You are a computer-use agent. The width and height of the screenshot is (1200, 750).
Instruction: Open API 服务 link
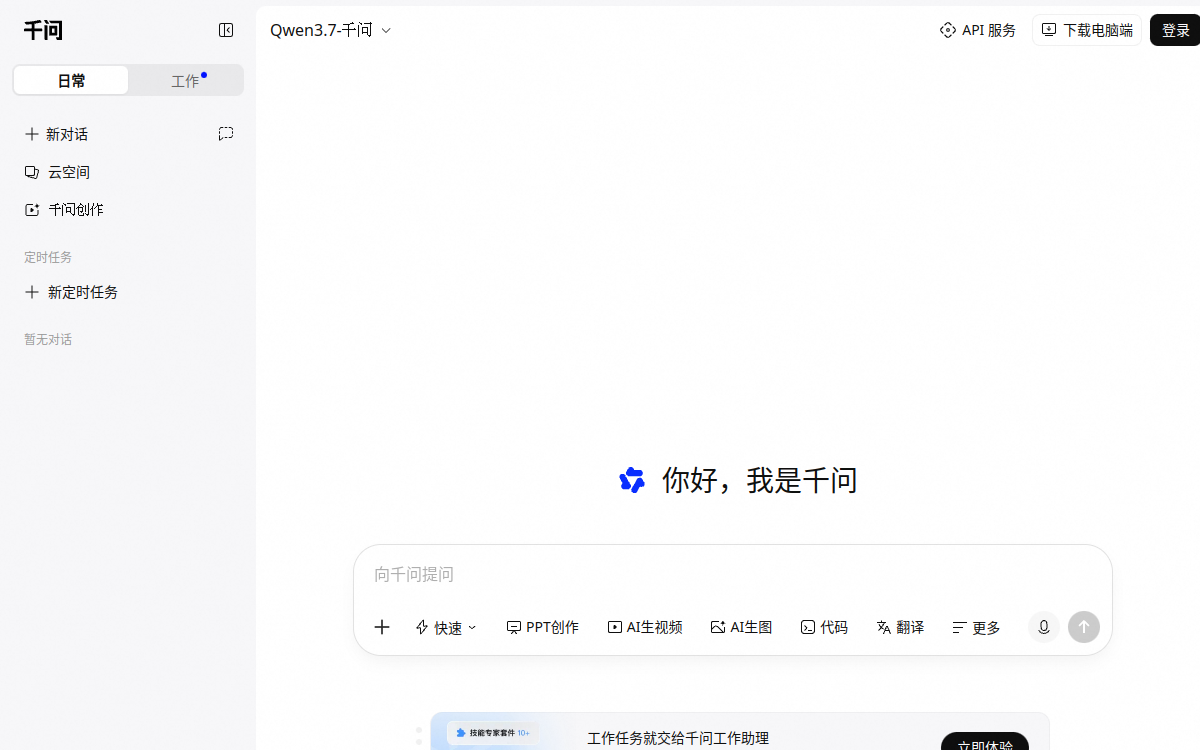click(x=978, y=30)
